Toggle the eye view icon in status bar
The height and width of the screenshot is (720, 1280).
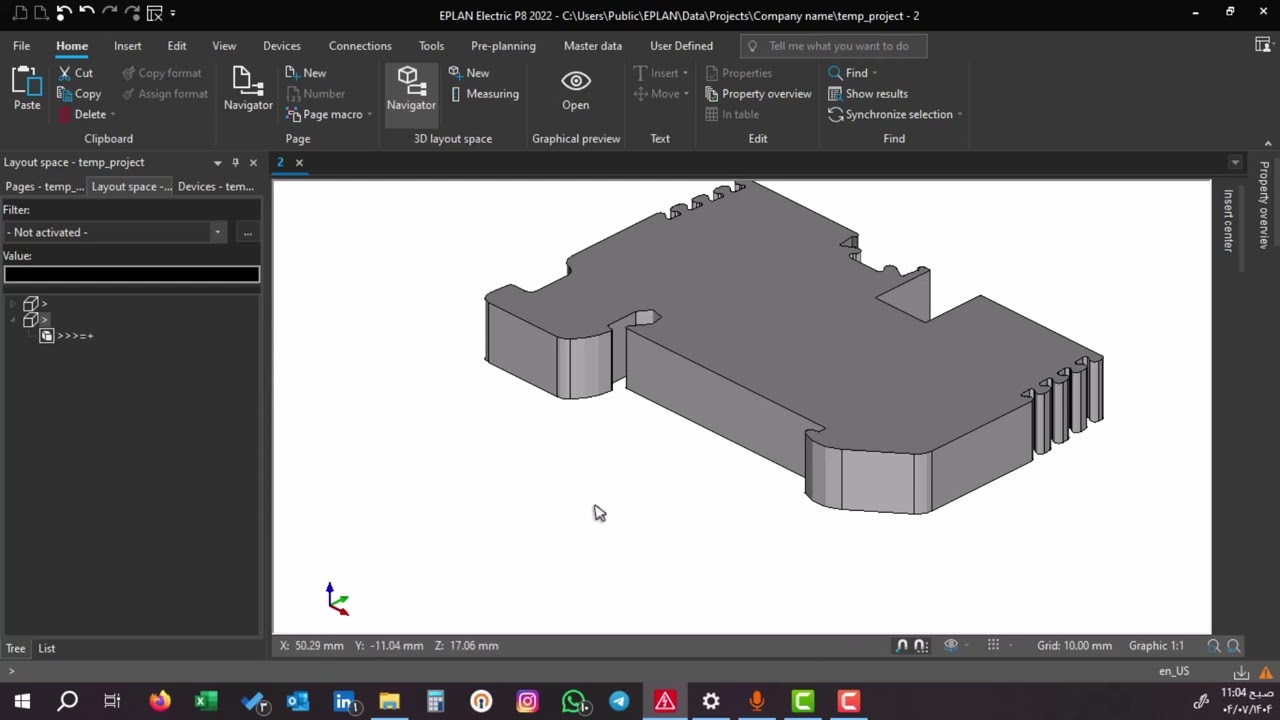click(951, 645)
